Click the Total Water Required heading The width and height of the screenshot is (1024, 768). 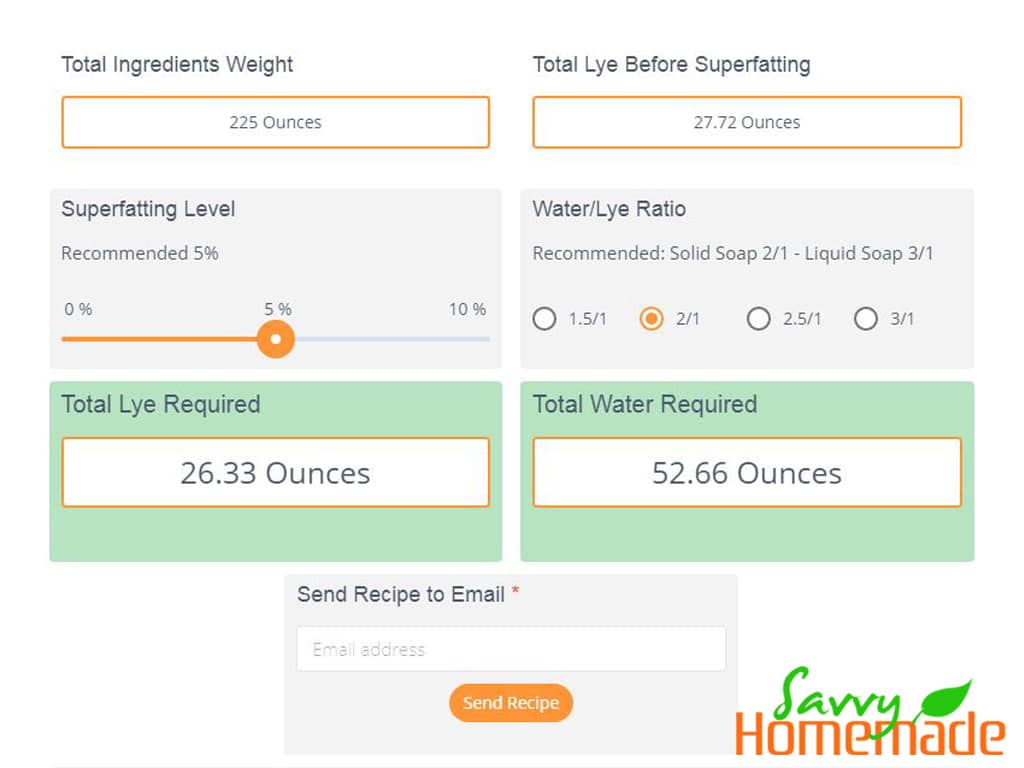(645, 404)
